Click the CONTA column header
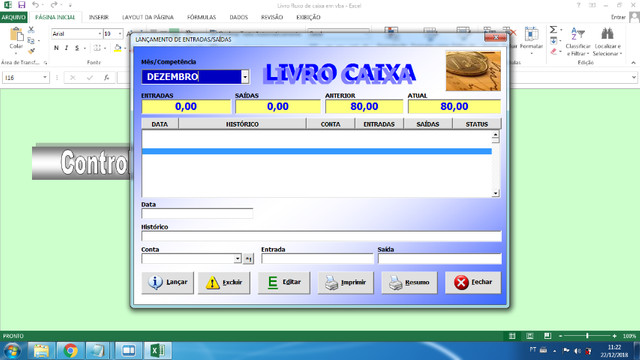640x360 pixels. pyautogui.click(x=330, y=124)
